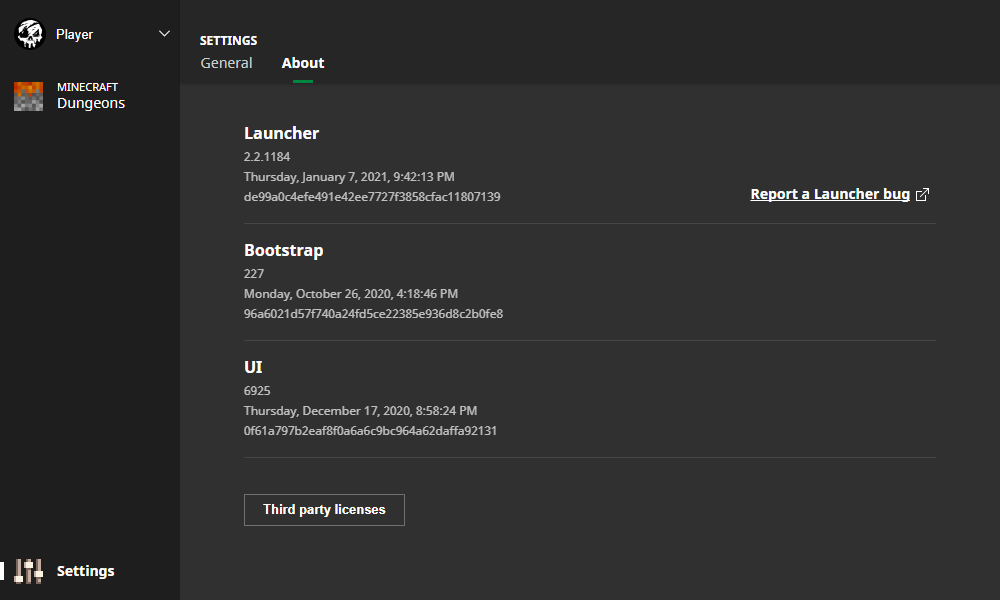Click the Player skull avatar icon
1000x600 pixels.
pyautogui.click(x=30, y=34)
